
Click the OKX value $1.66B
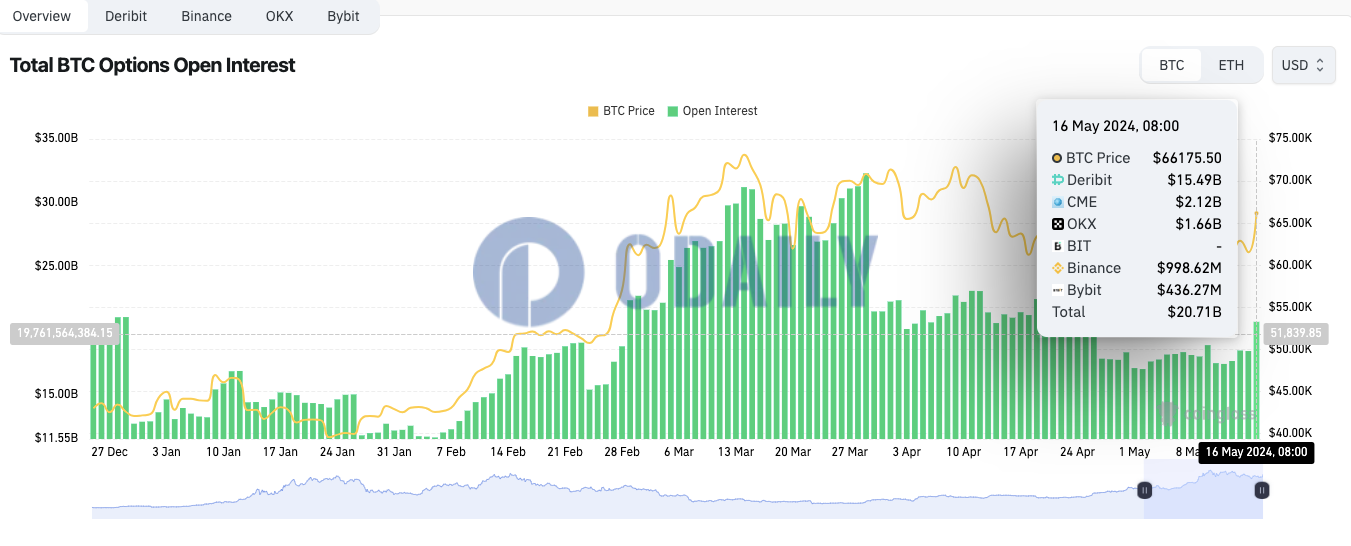click(1198, 224)
